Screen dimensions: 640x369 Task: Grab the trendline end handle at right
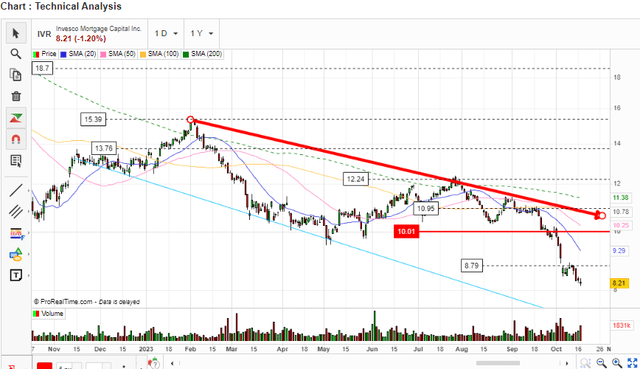(x=602, y=215)
